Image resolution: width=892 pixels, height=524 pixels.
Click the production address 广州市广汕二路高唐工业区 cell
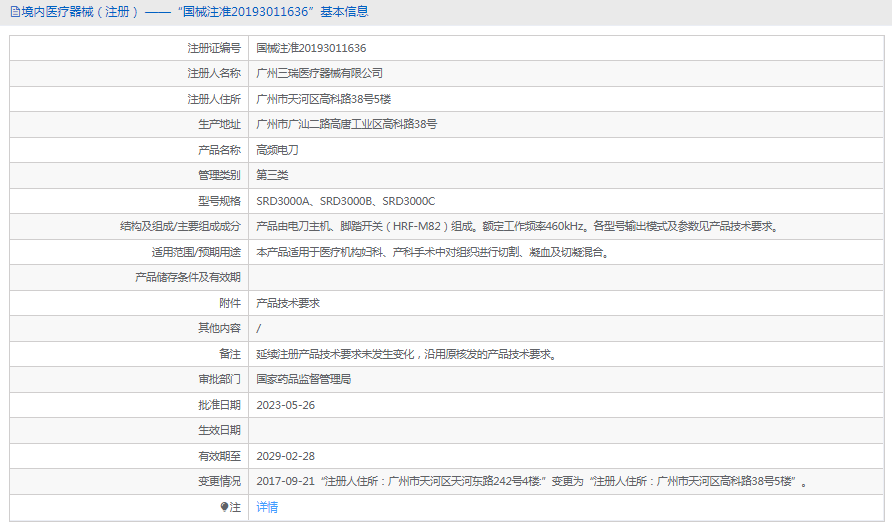point(346,124)
